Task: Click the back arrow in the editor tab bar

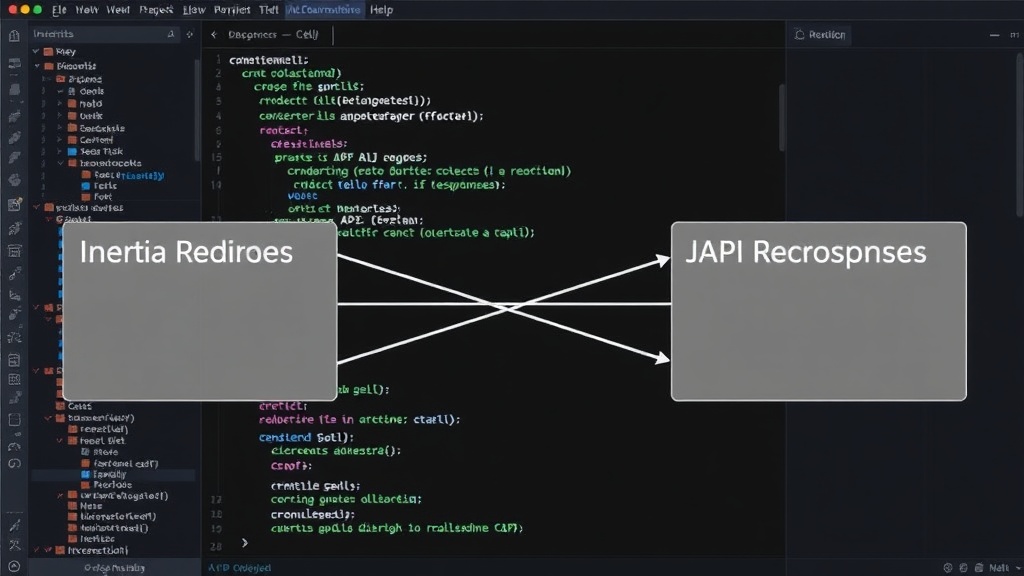Action: pyautogui.click(x=214, y=35)
